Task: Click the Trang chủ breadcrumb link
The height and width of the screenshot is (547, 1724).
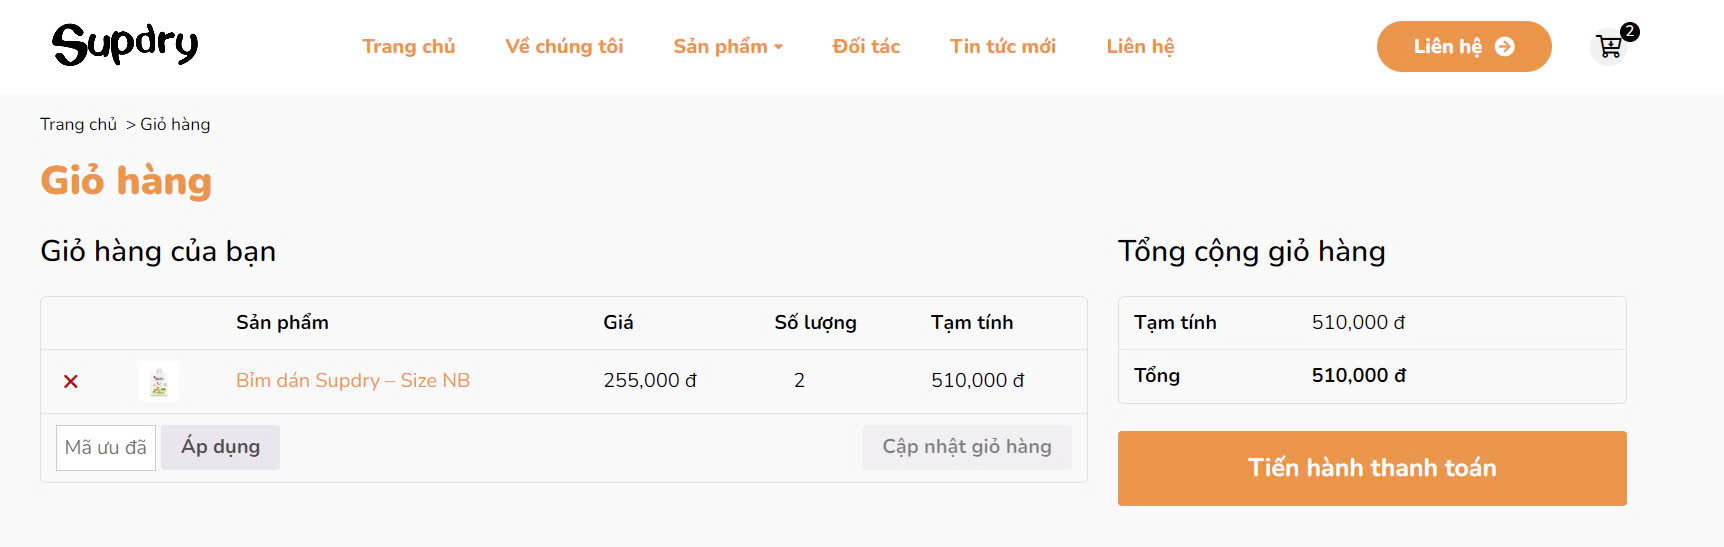Action: pyautogui.click(x=78, y=124)
